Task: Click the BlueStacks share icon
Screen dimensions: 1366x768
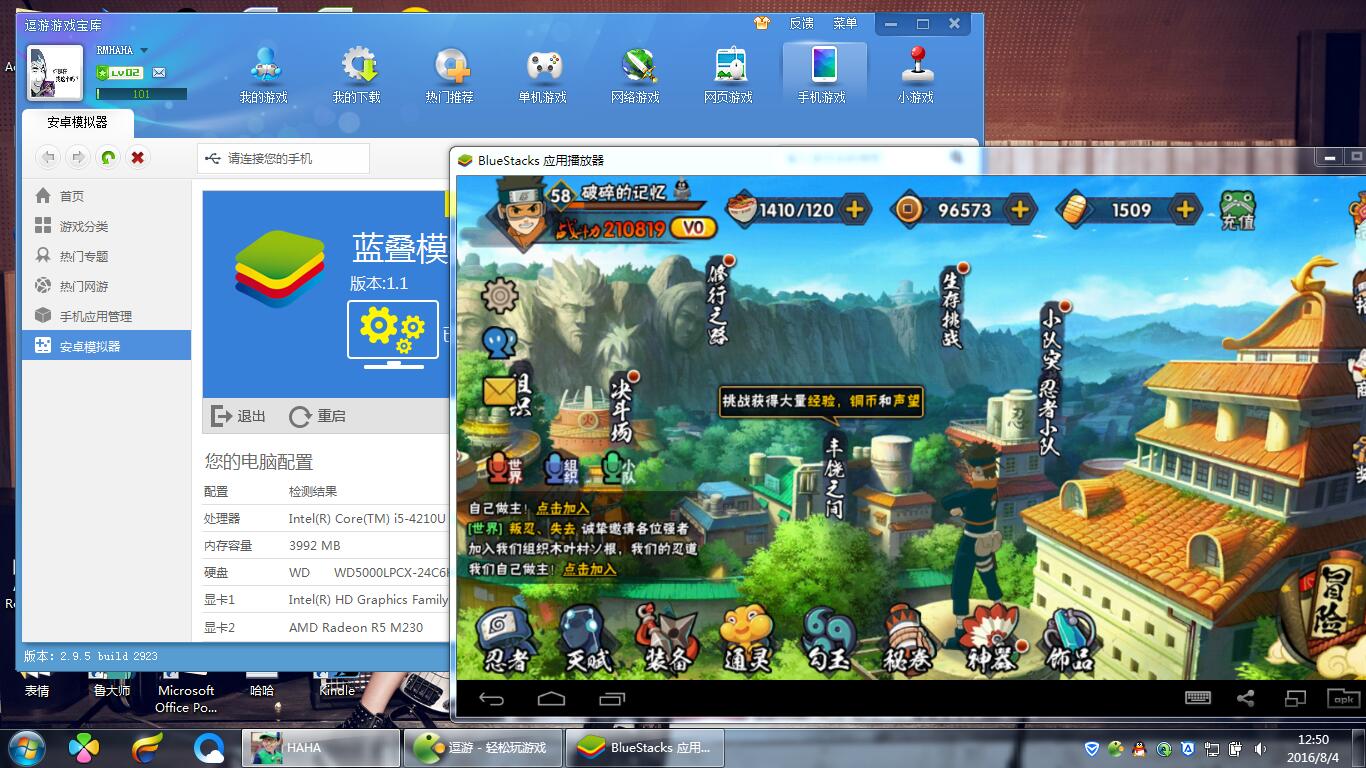Action: [x=1246, y=699]
